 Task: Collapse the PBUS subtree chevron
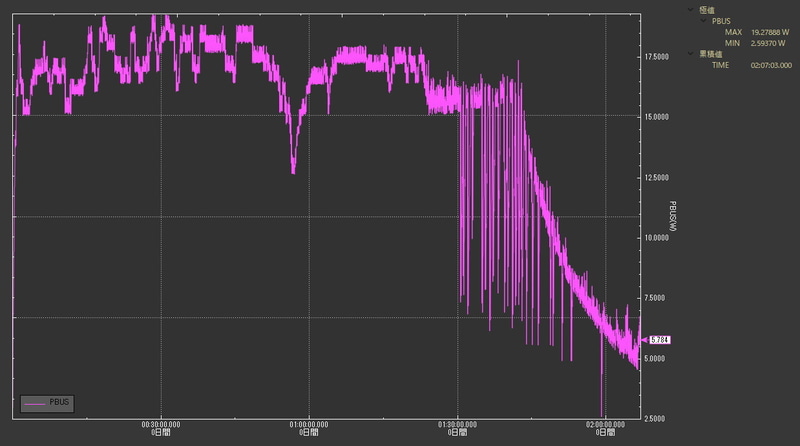tap(703, 21)
